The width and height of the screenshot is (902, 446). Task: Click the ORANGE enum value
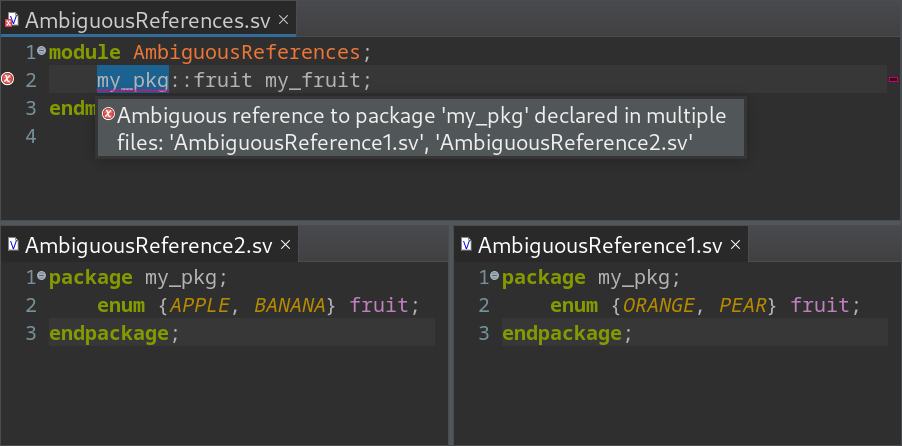pos(659,305)
